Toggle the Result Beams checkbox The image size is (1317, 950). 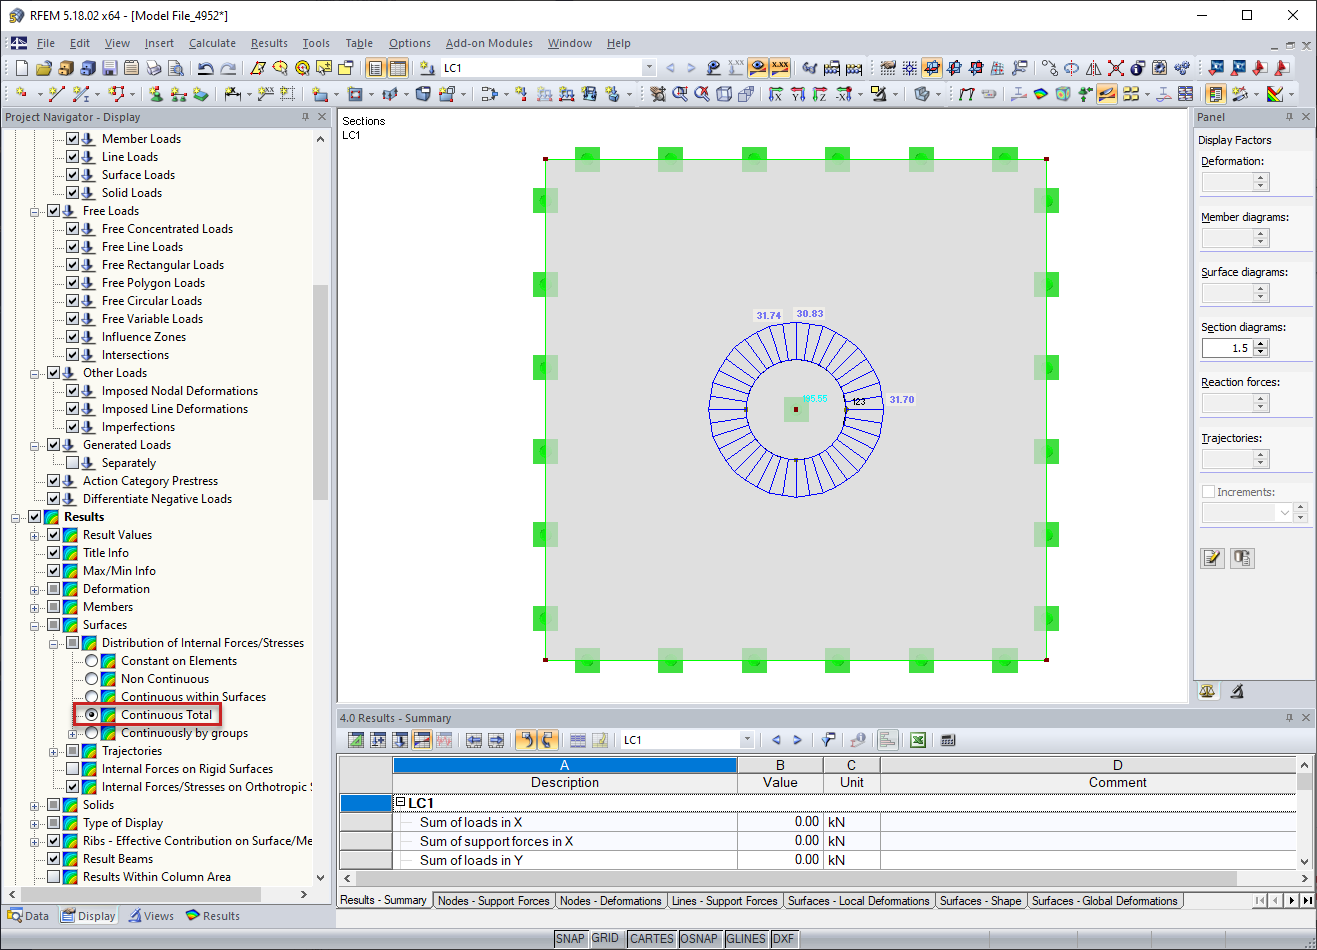pyautogui.click(x=54, y=859)
